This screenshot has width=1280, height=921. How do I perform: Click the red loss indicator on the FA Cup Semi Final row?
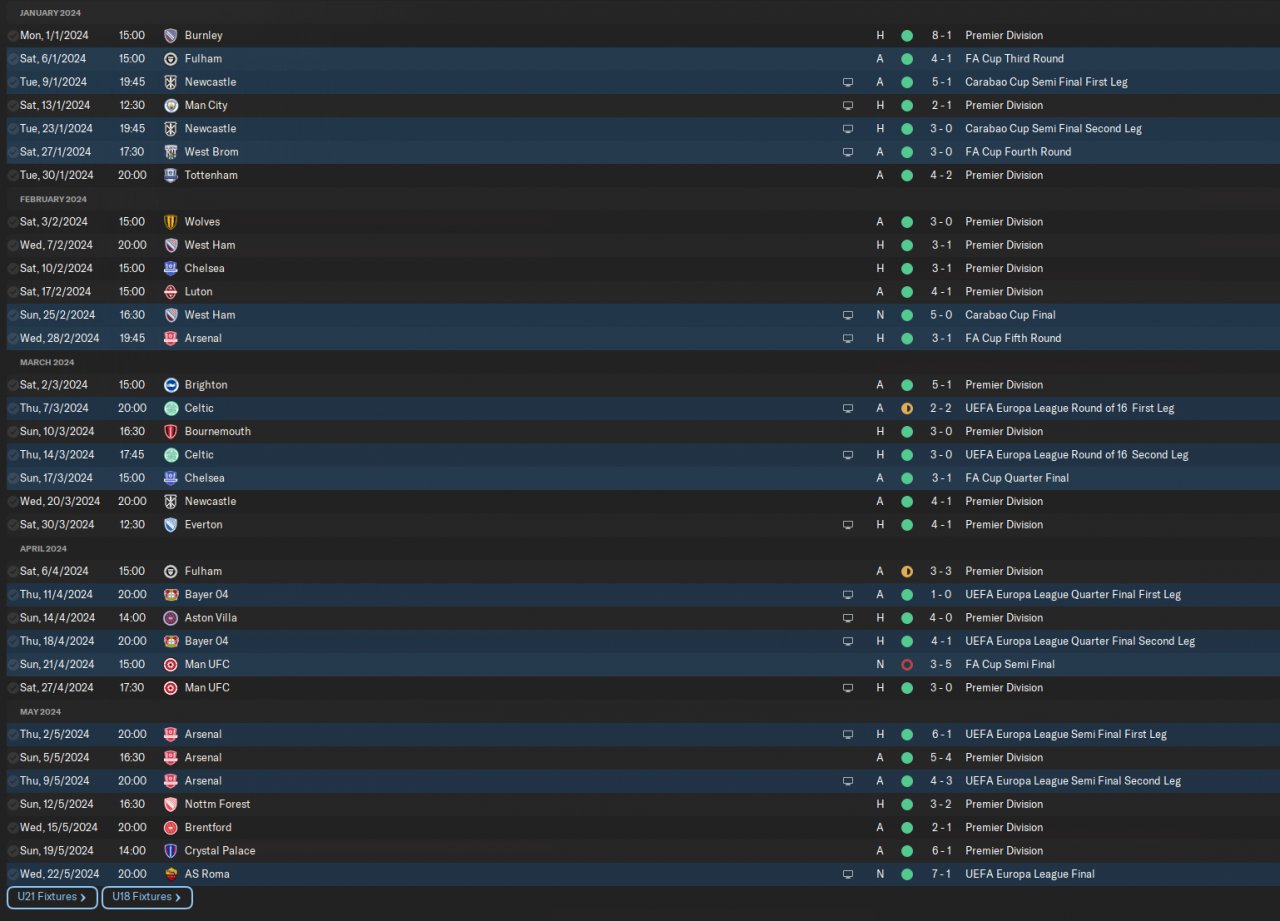[x=907, y=664]
